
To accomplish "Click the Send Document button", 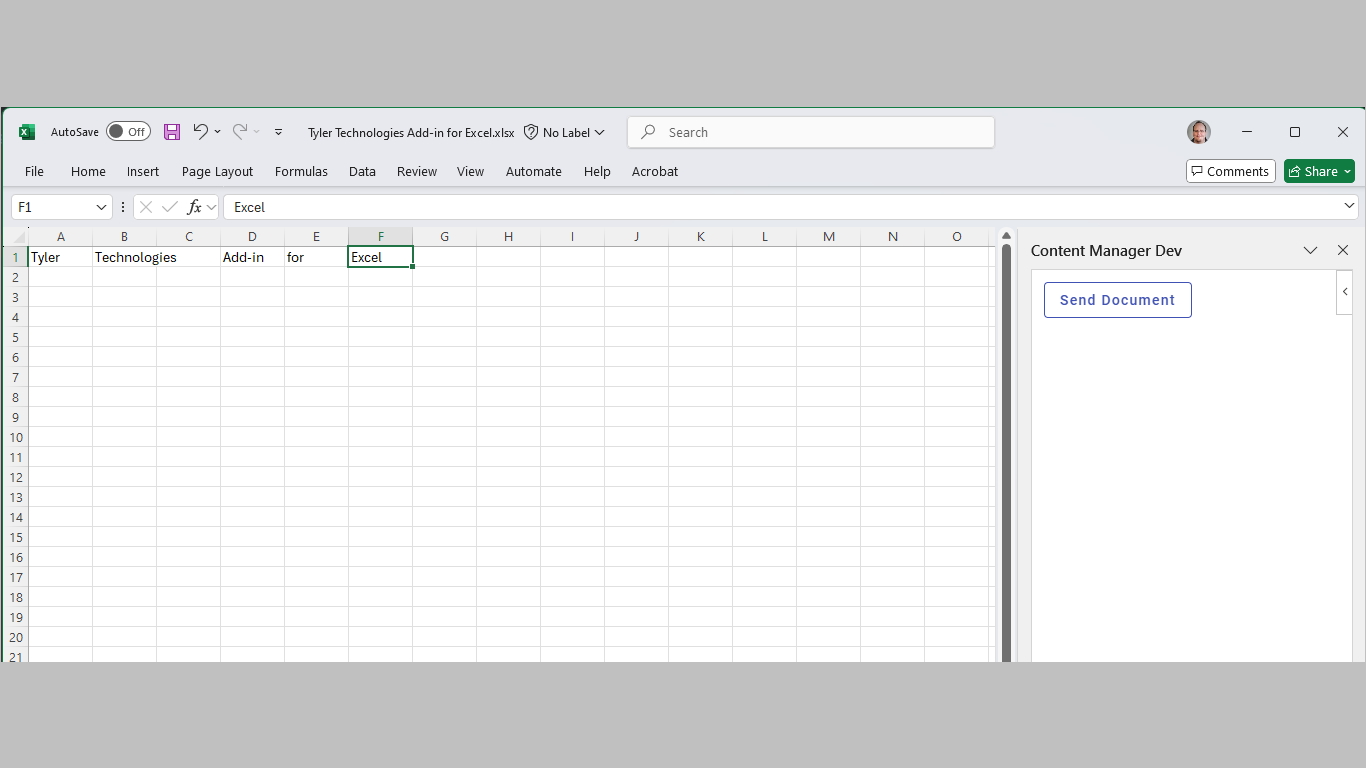I will pyautogui.click(x=1118, y=300).
